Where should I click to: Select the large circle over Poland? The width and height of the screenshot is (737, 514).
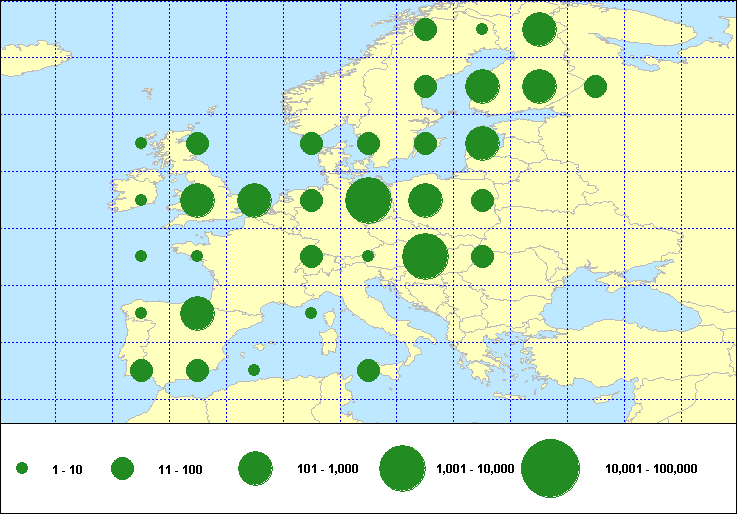(425, 200)
